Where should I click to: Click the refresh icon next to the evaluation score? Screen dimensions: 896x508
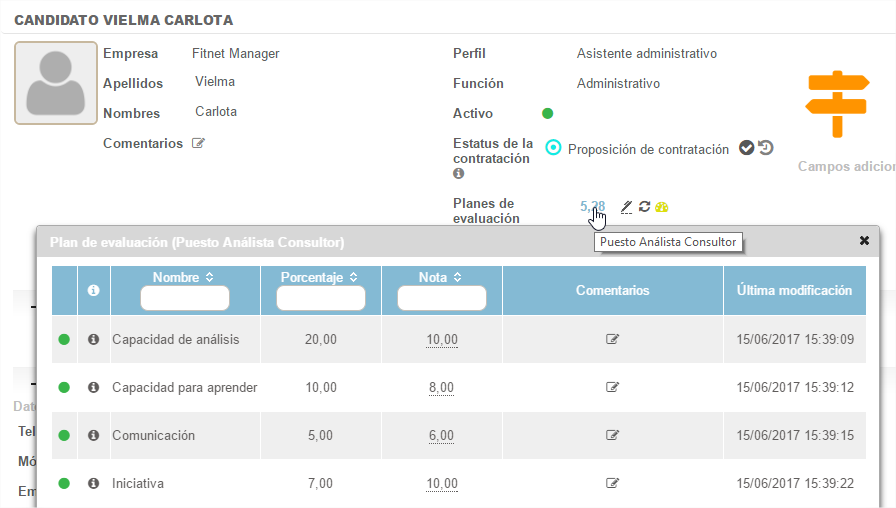(x=645, y=207)
